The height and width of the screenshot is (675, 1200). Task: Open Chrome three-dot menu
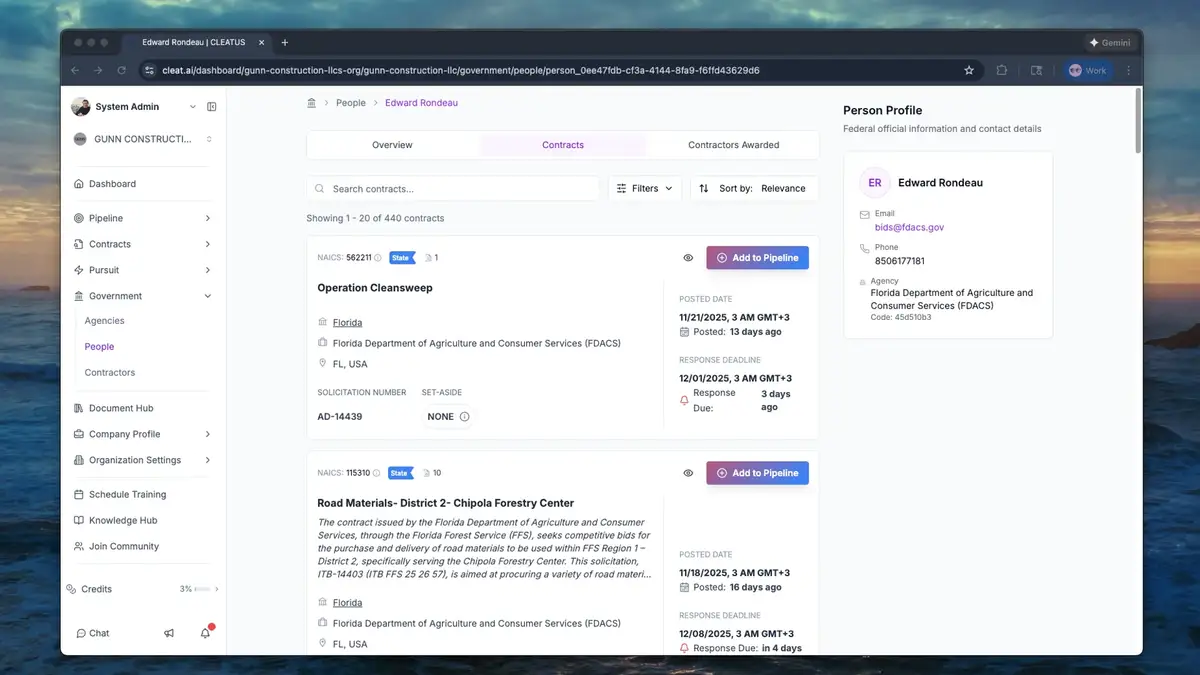tap(1129, 71)
